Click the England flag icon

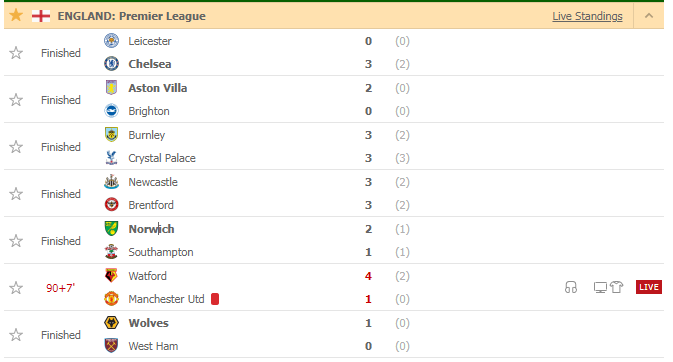(41, 16)
